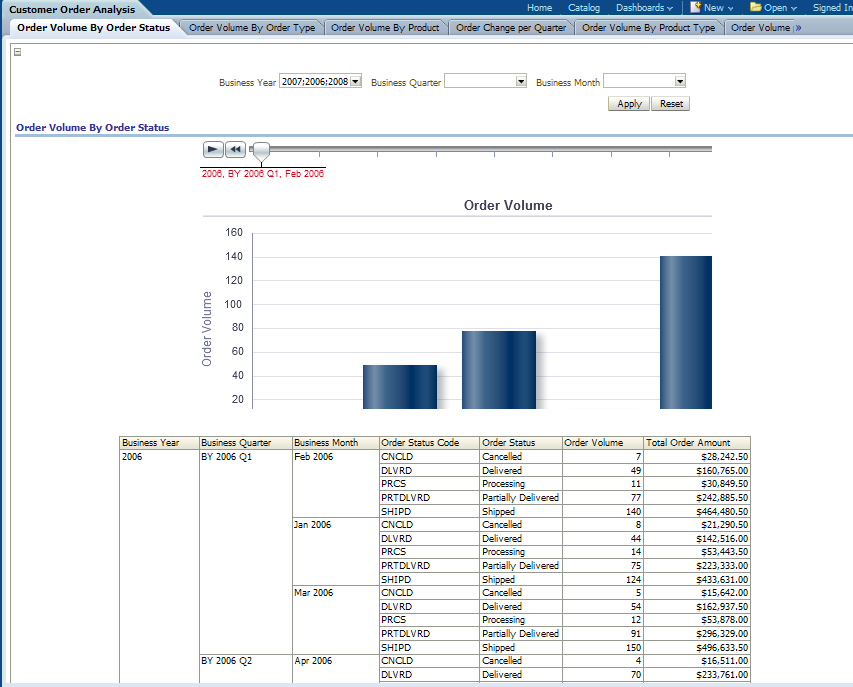
Task: Click the Order Status Code column header
Action: 429,443
